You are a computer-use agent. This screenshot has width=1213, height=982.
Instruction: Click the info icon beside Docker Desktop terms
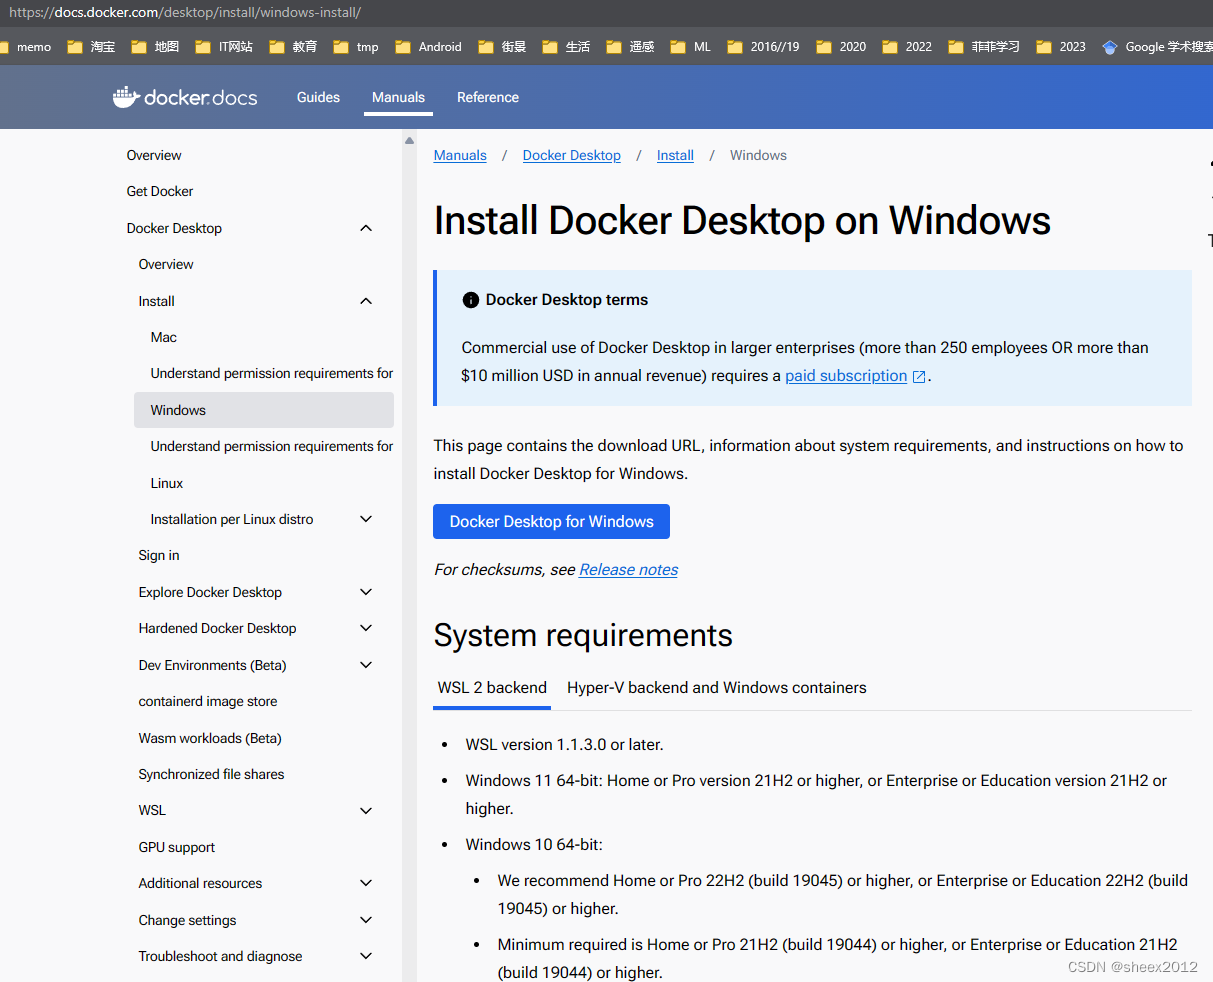point(471,300)
